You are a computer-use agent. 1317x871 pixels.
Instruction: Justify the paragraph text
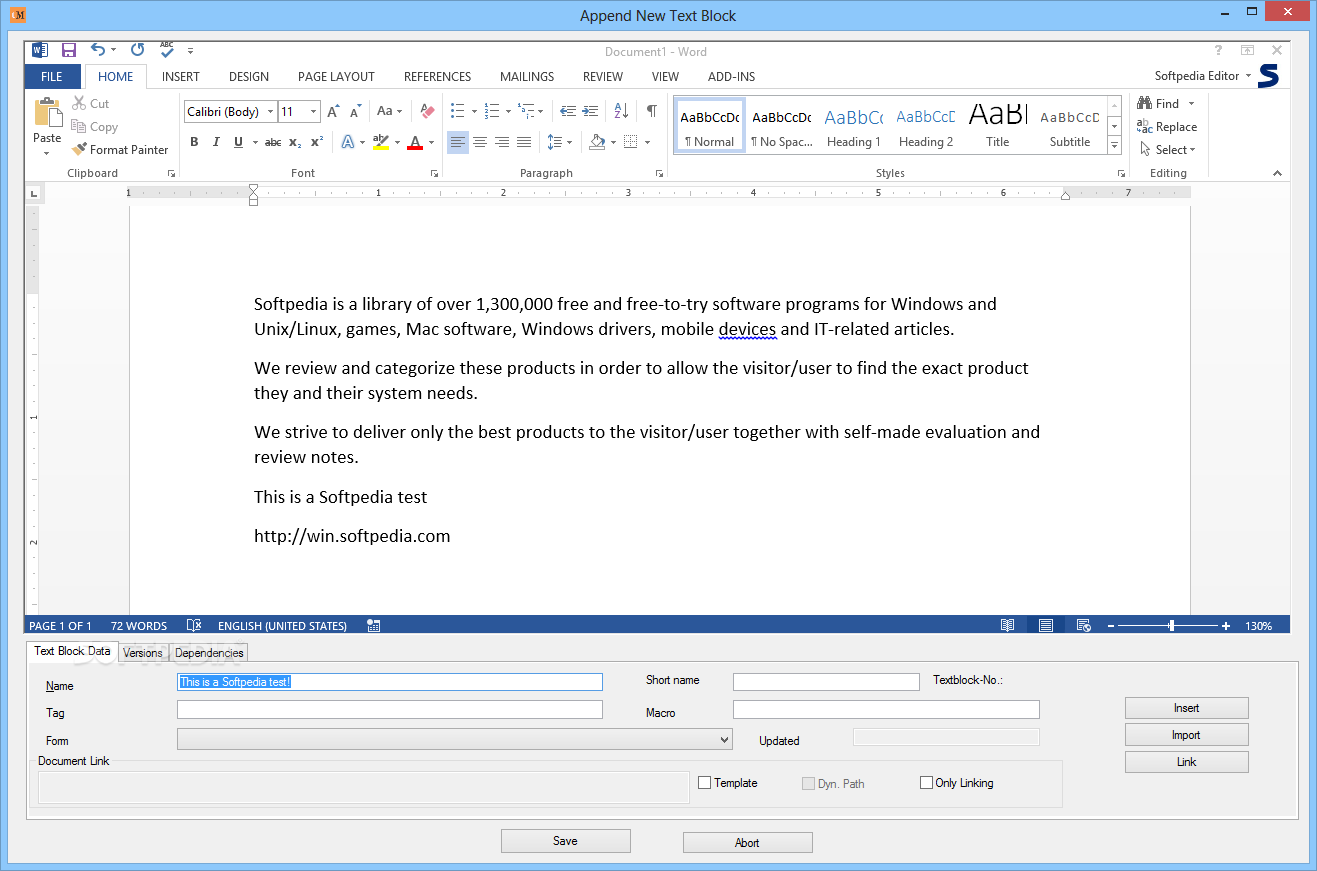(x=524, y=142)
